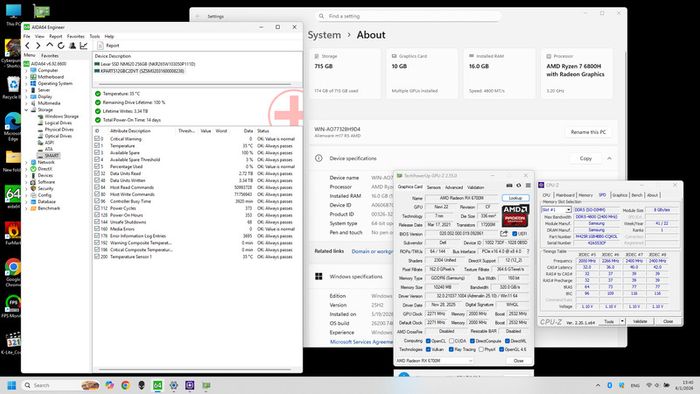Switch to the Sensors tab in GPU-Z
The image size is (700, 394).
(433, 187)
